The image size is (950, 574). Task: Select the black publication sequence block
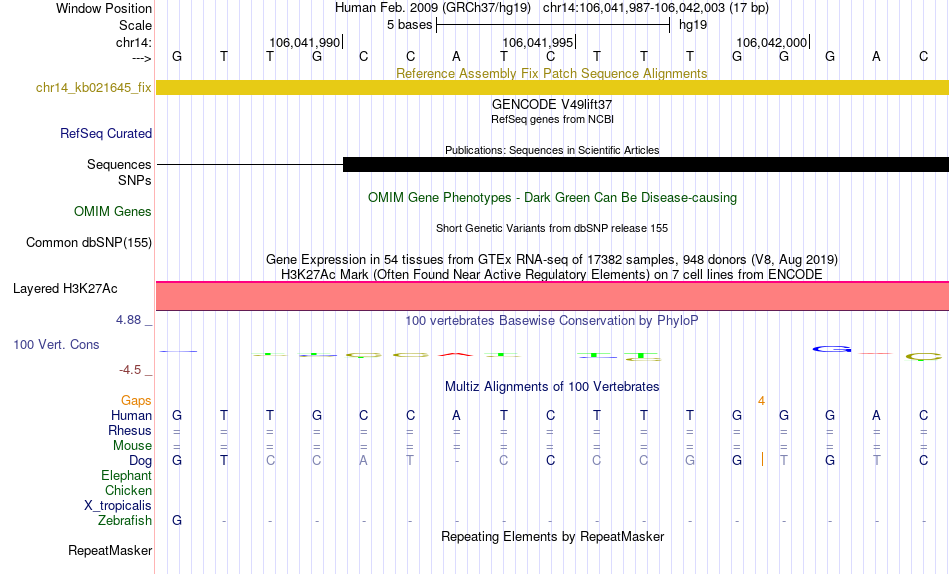click(x=646, y=164)
